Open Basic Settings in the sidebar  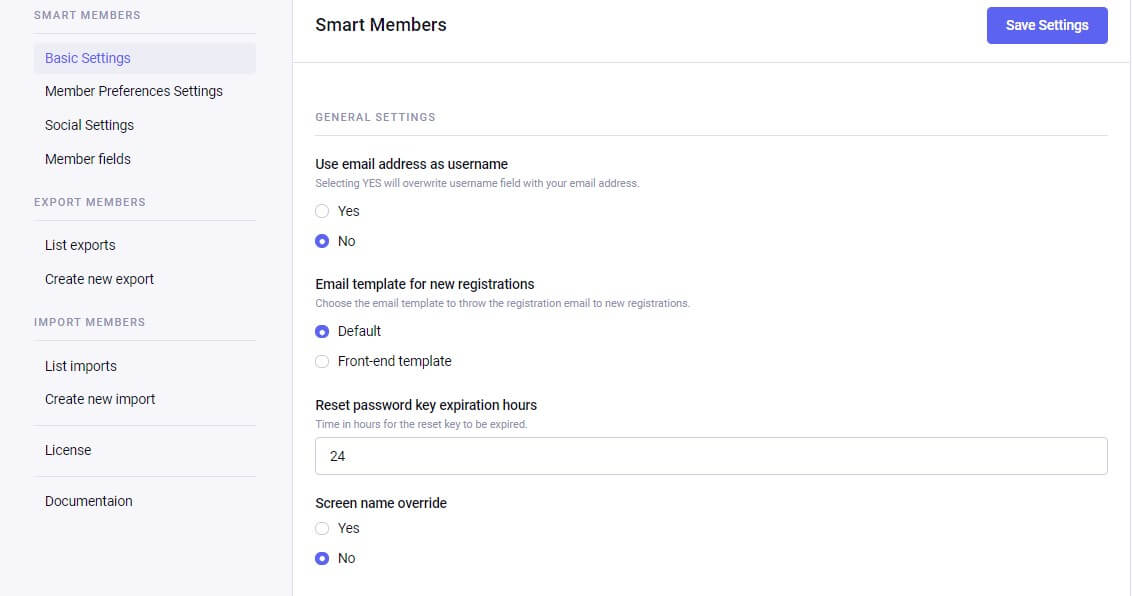click(88, 58)
